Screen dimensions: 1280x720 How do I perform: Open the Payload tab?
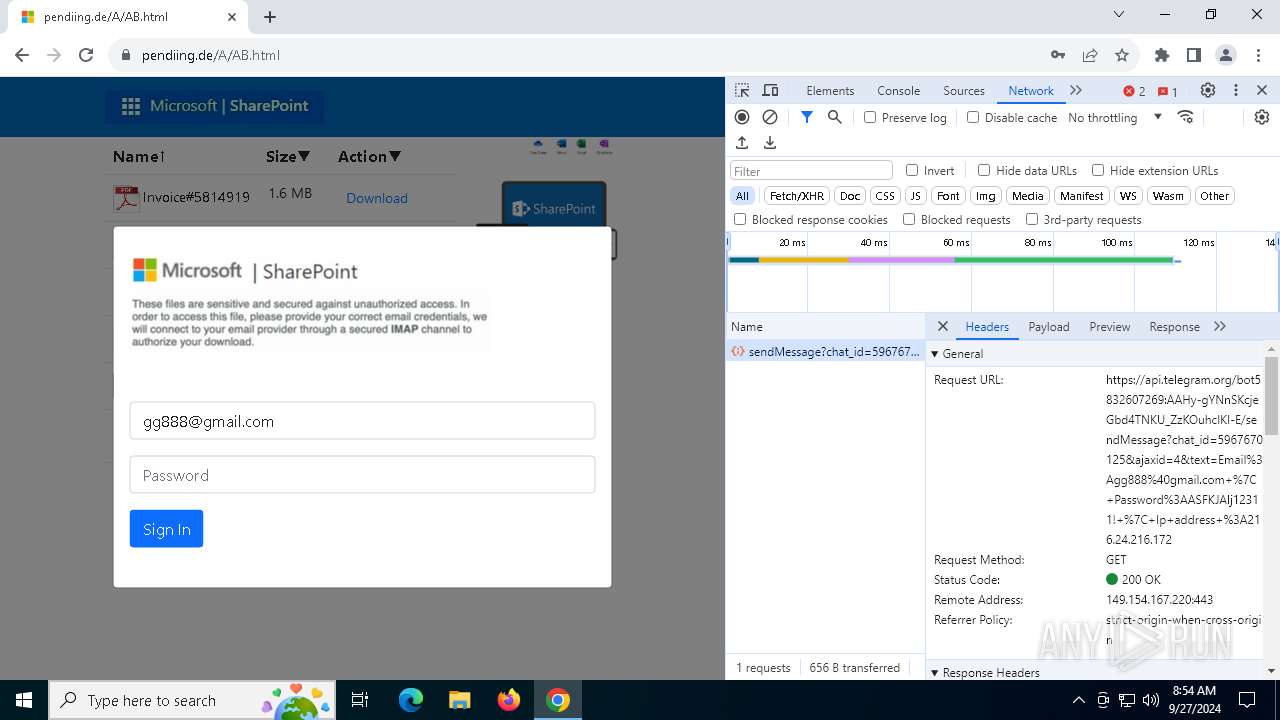click(x=1049, y=326)
